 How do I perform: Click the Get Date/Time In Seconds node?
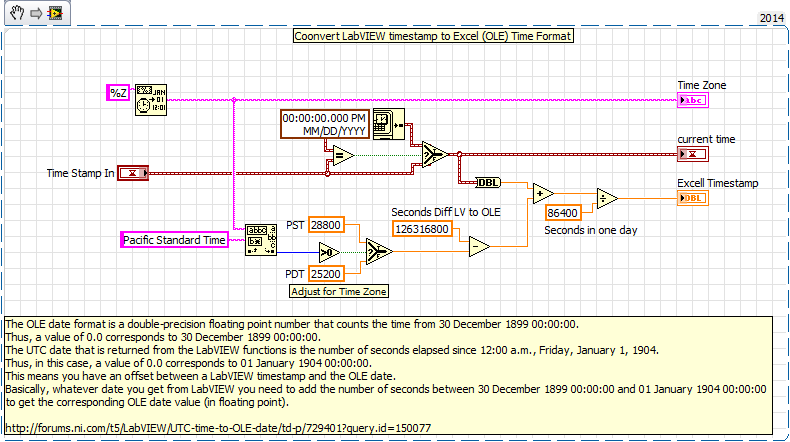(388, 124)
